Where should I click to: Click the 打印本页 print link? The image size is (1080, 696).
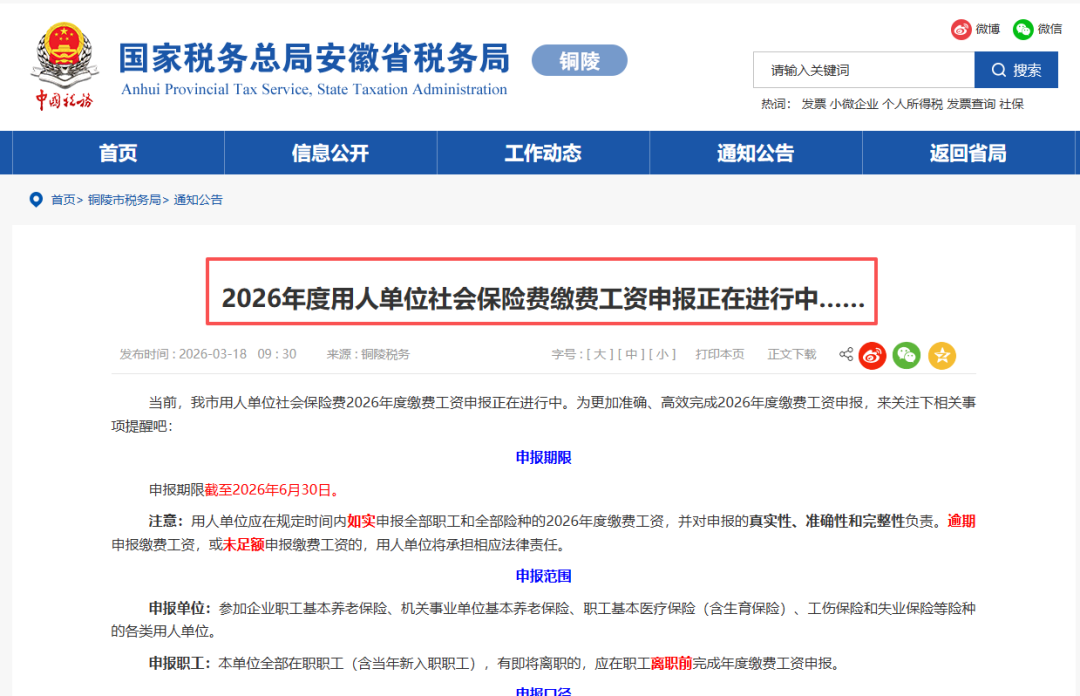coord(720,354)
